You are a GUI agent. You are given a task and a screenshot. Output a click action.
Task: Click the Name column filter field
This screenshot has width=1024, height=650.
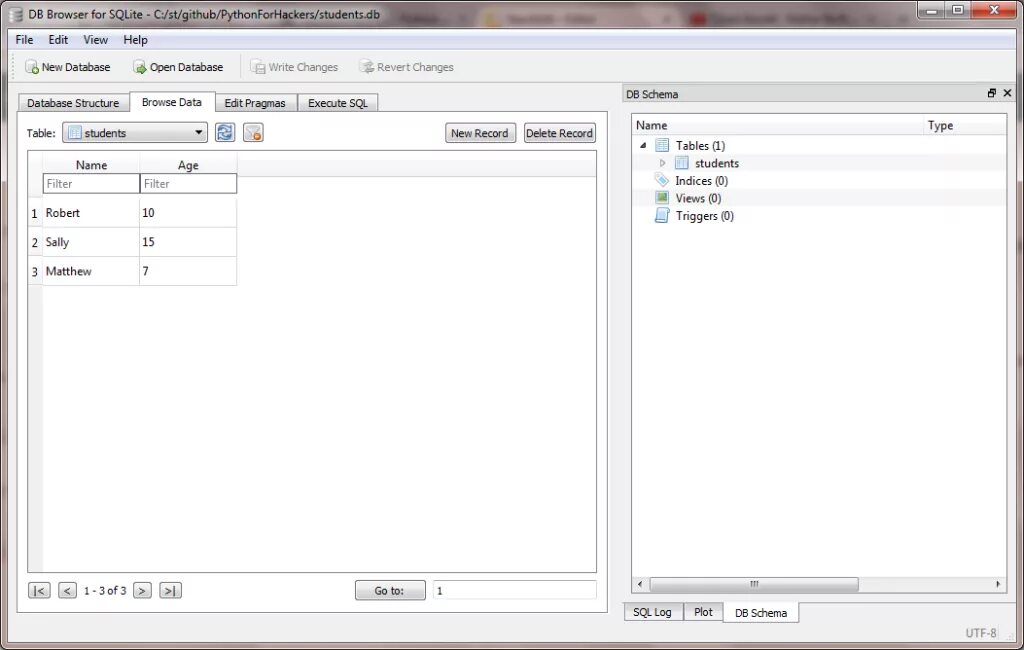coord(91,184)
